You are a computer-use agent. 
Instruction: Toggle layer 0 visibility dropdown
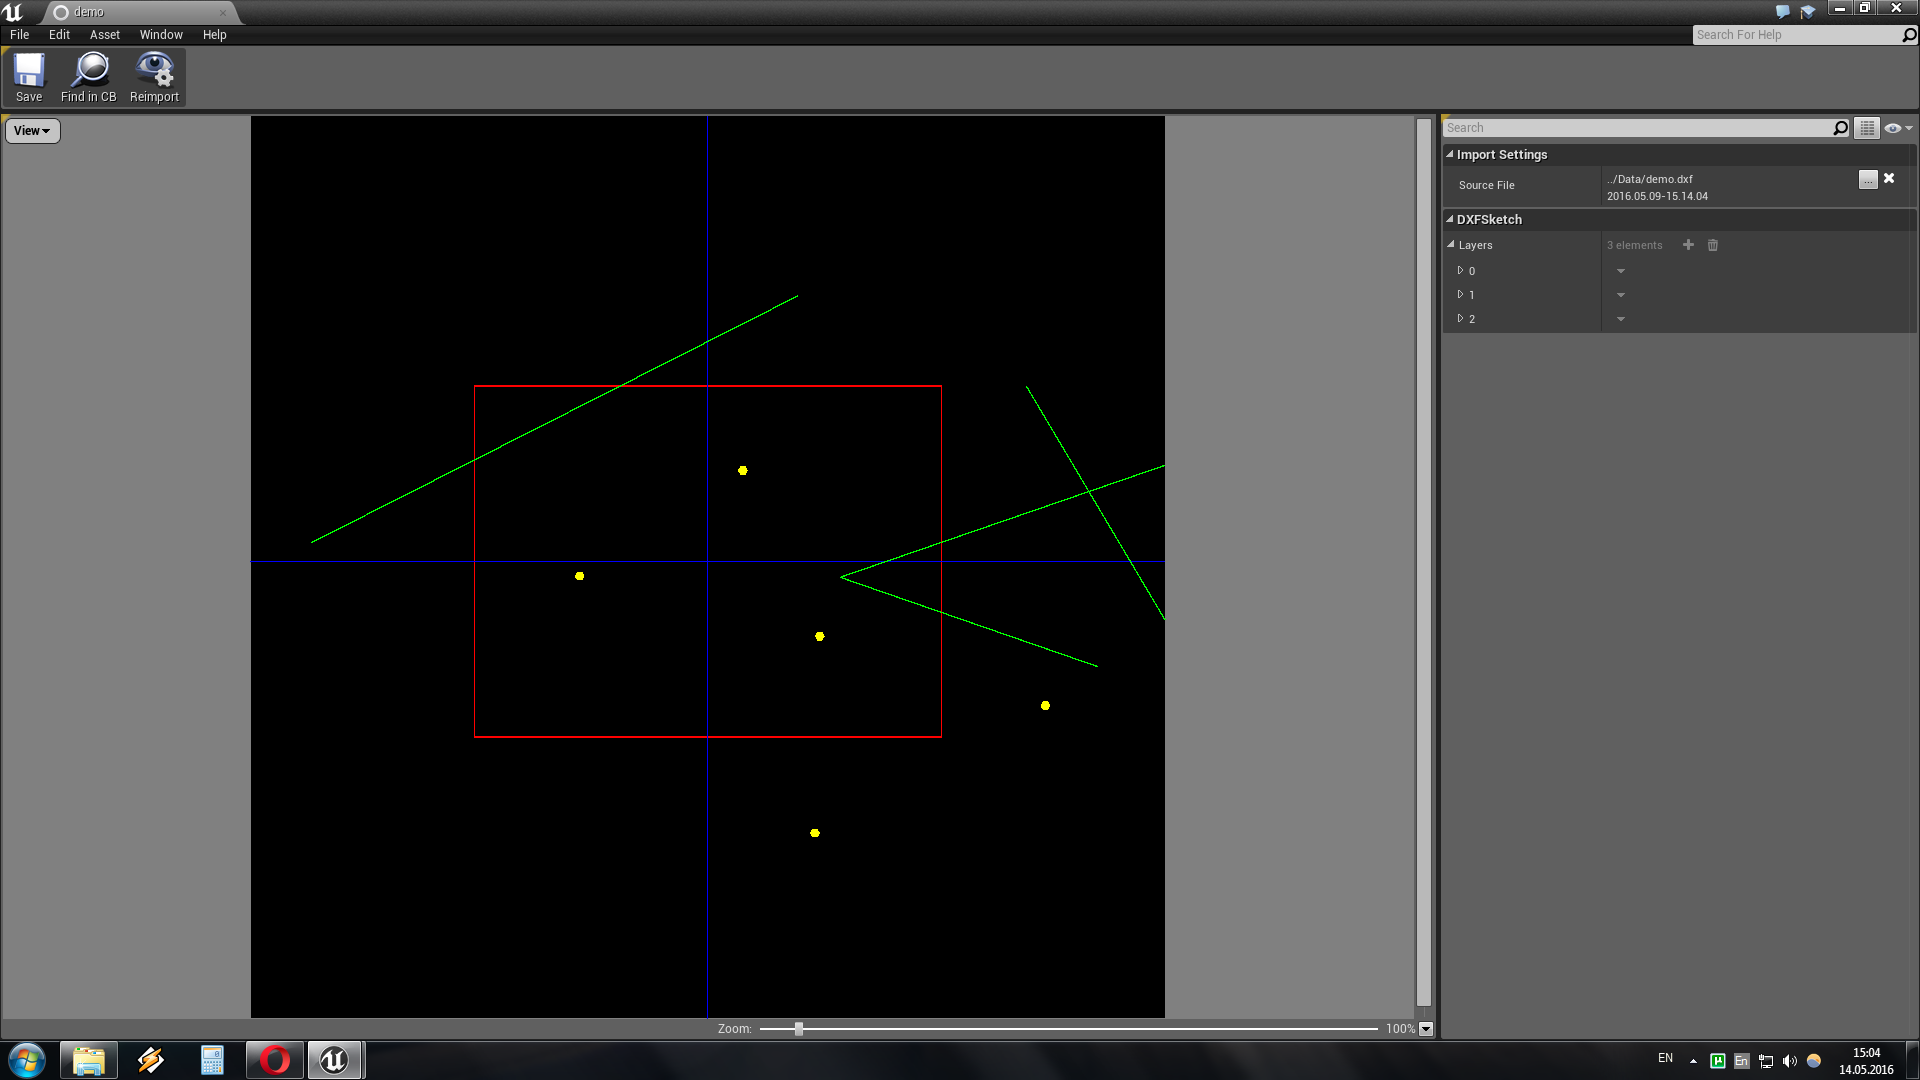point(1619,270)
